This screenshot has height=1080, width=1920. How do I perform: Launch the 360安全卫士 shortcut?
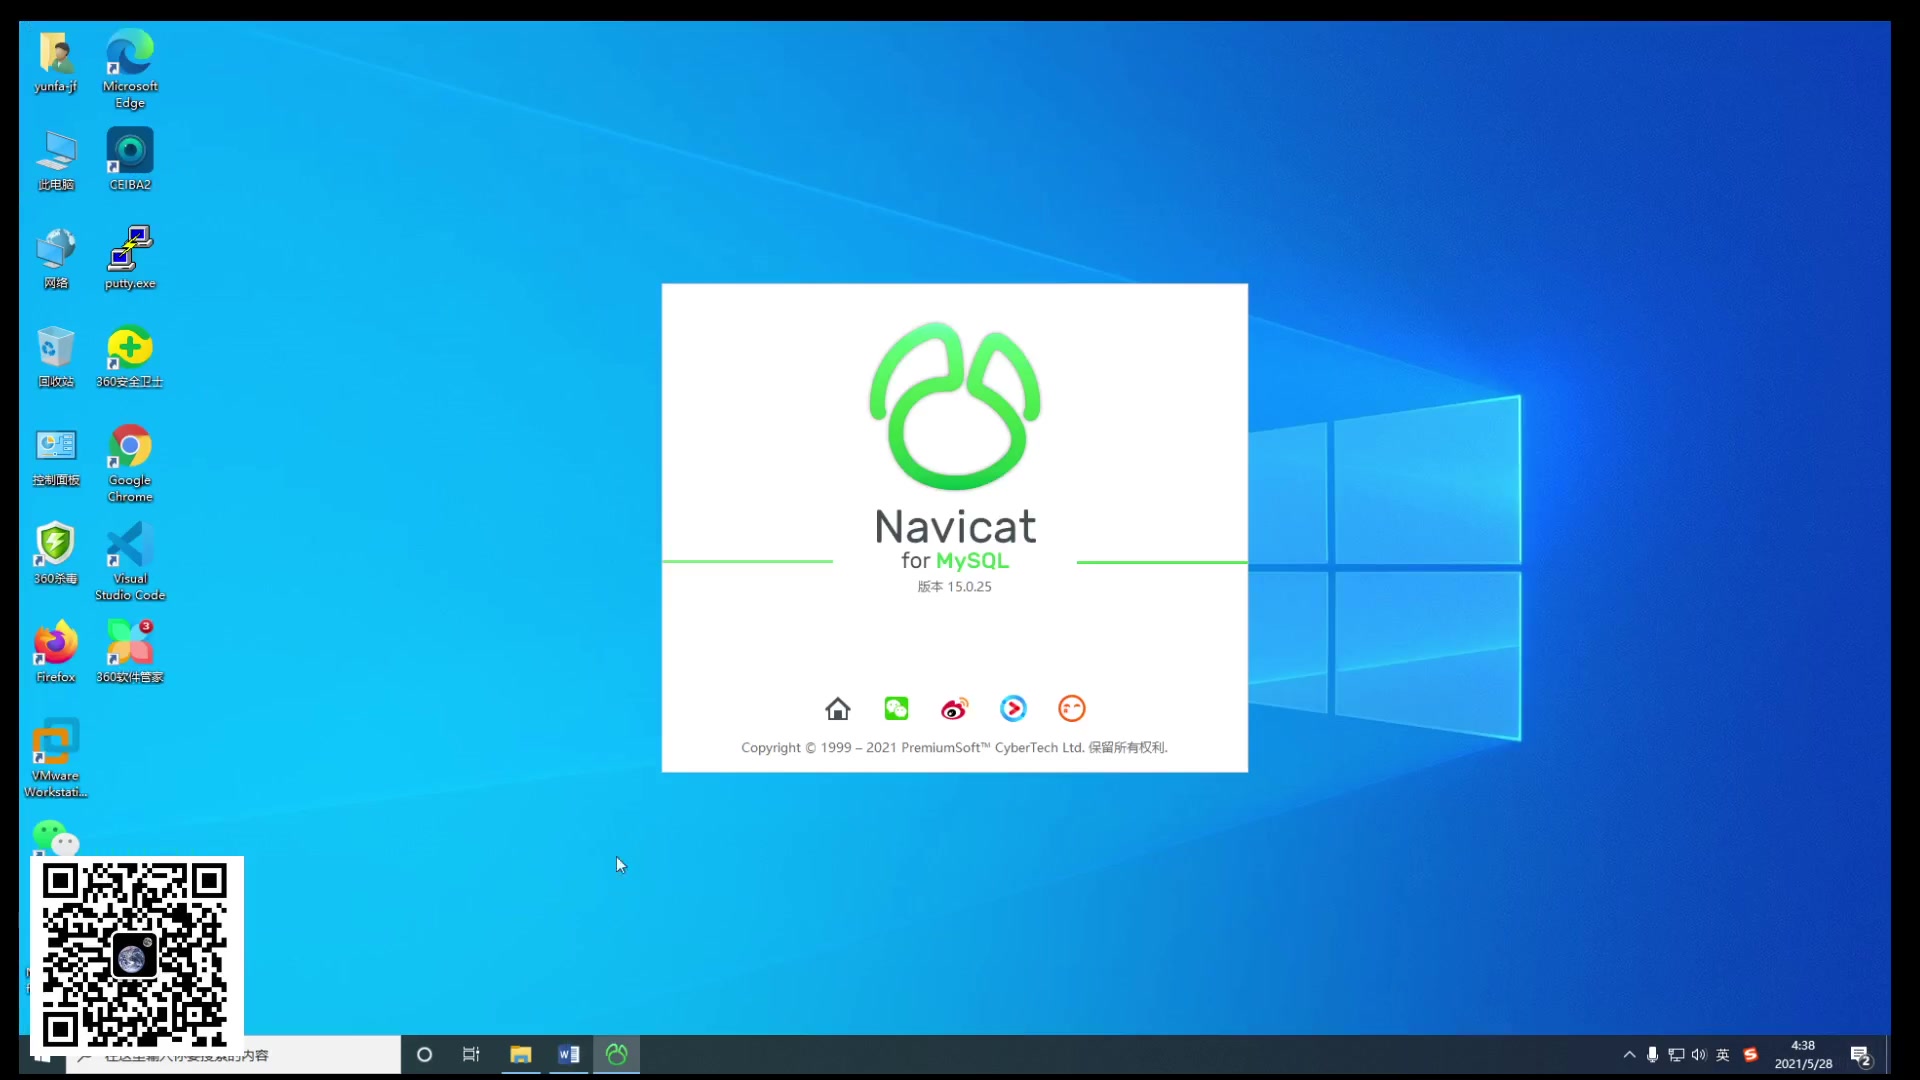point(130,357)
